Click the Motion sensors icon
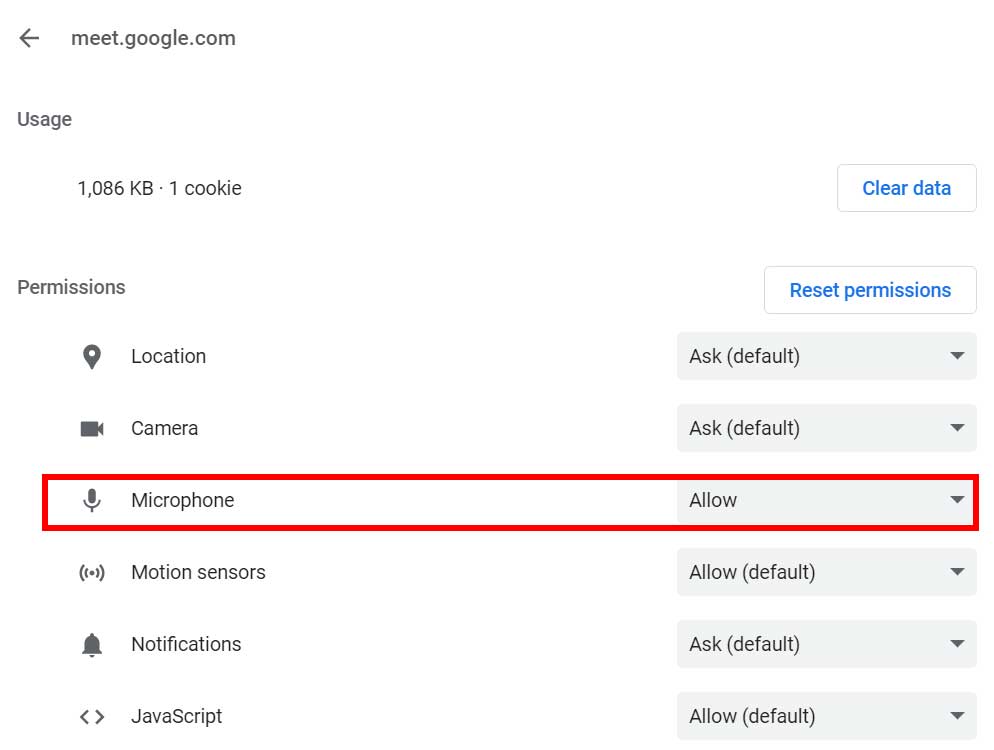Viewport: 994px width, 750px height. [x=92, y=572]
